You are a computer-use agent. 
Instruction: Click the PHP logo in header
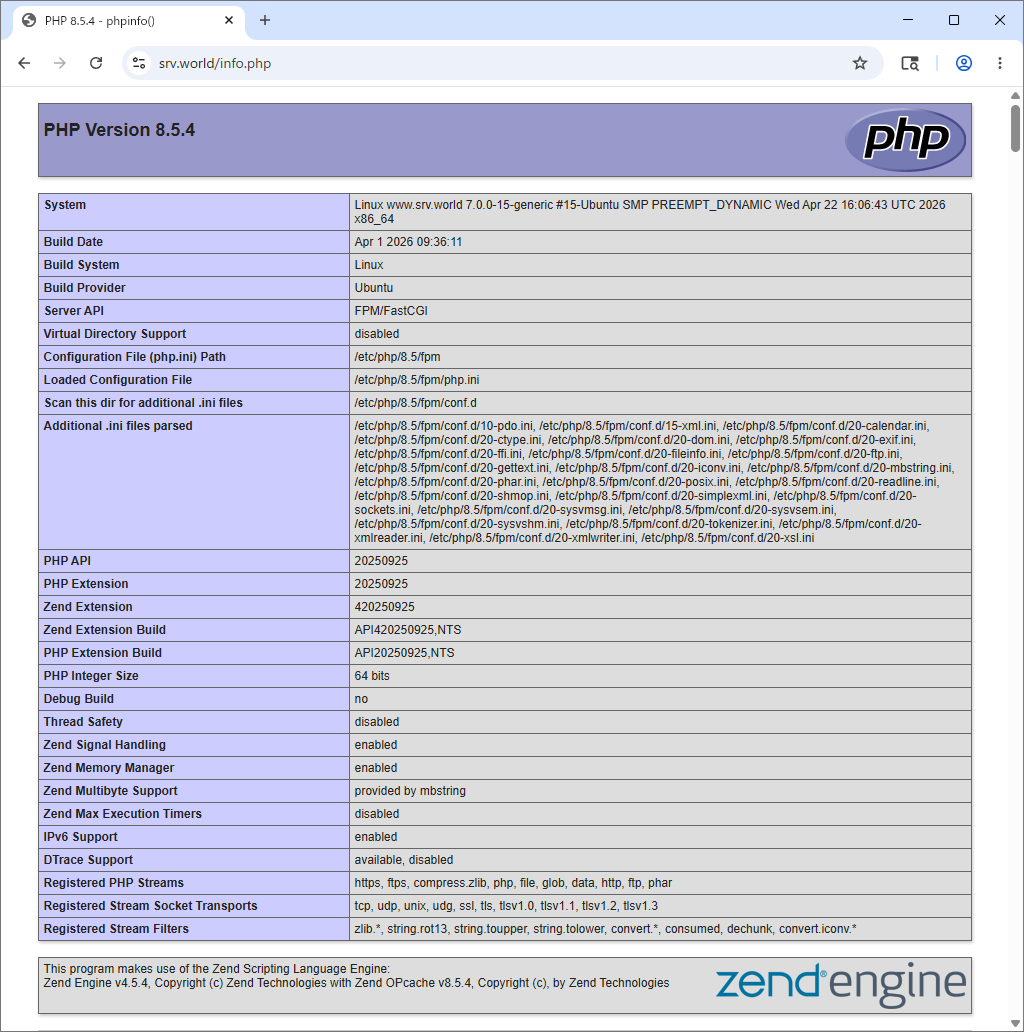[x=906, y=140]
